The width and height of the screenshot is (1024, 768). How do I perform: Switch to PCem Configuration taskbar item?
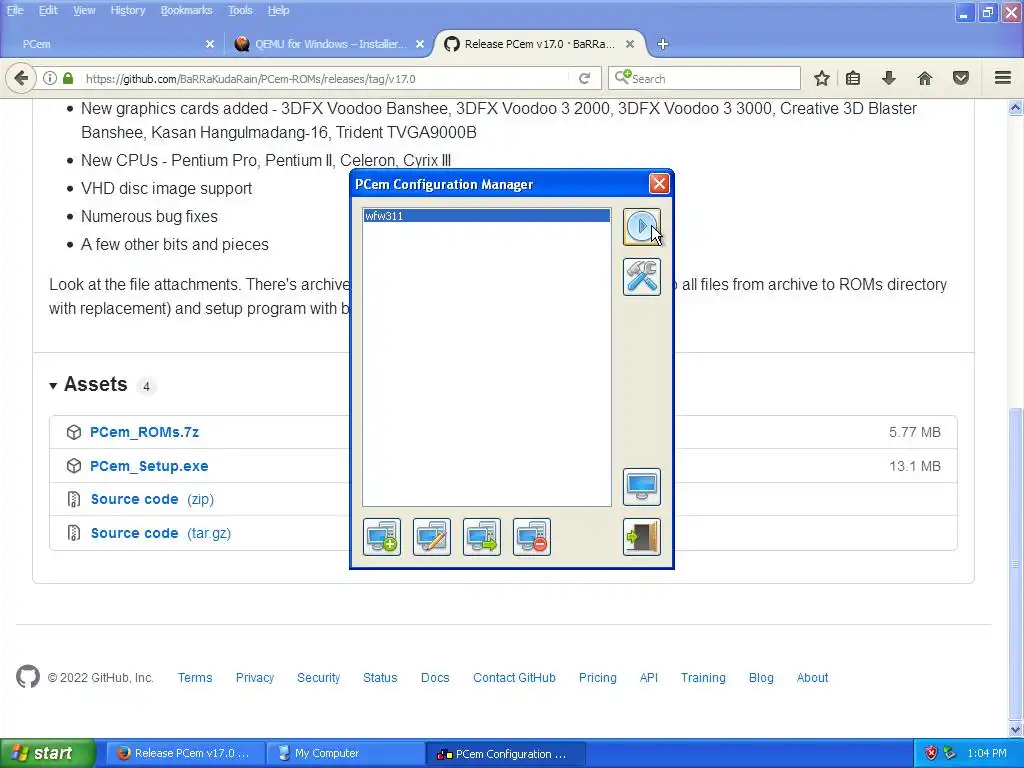[x=505, y=753]
